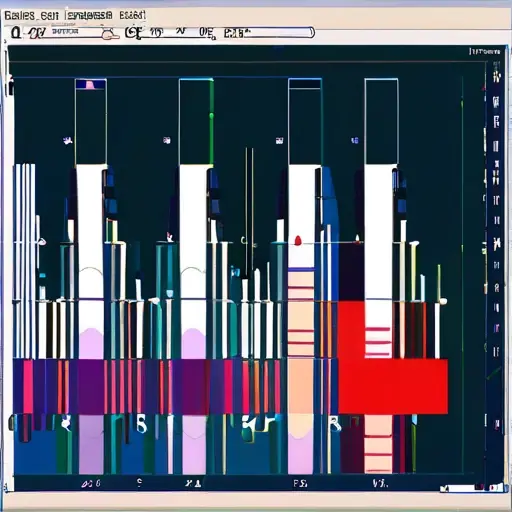Click the small white icon left of first column
512x512 pixels.
68,140
